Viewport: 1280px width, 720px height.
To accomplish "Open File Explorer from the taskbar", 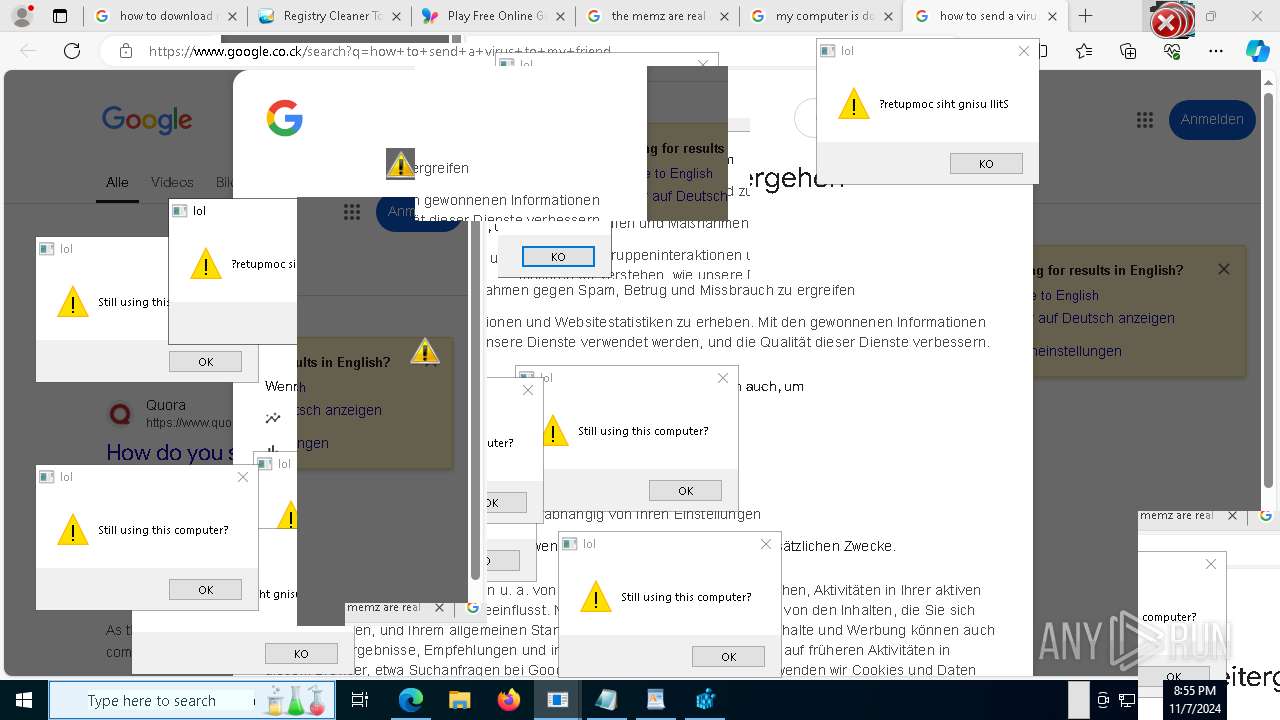I will click(459, 700).
